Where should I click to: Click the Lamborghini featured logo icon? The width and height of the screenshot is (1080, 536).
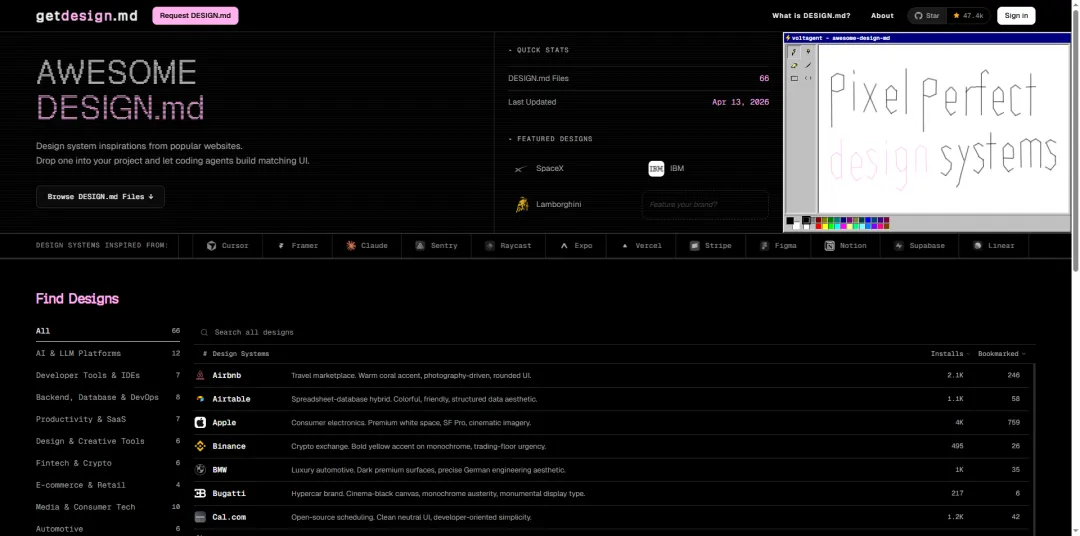[522, 205]
